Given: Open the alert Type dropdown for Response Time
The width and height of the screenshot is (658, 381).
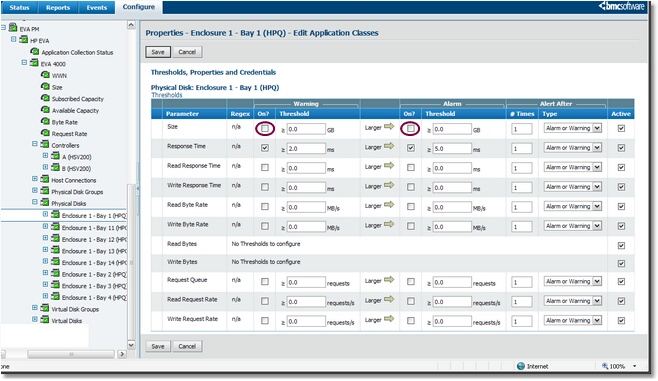Looking at the screenshot, I should (573, 148).
